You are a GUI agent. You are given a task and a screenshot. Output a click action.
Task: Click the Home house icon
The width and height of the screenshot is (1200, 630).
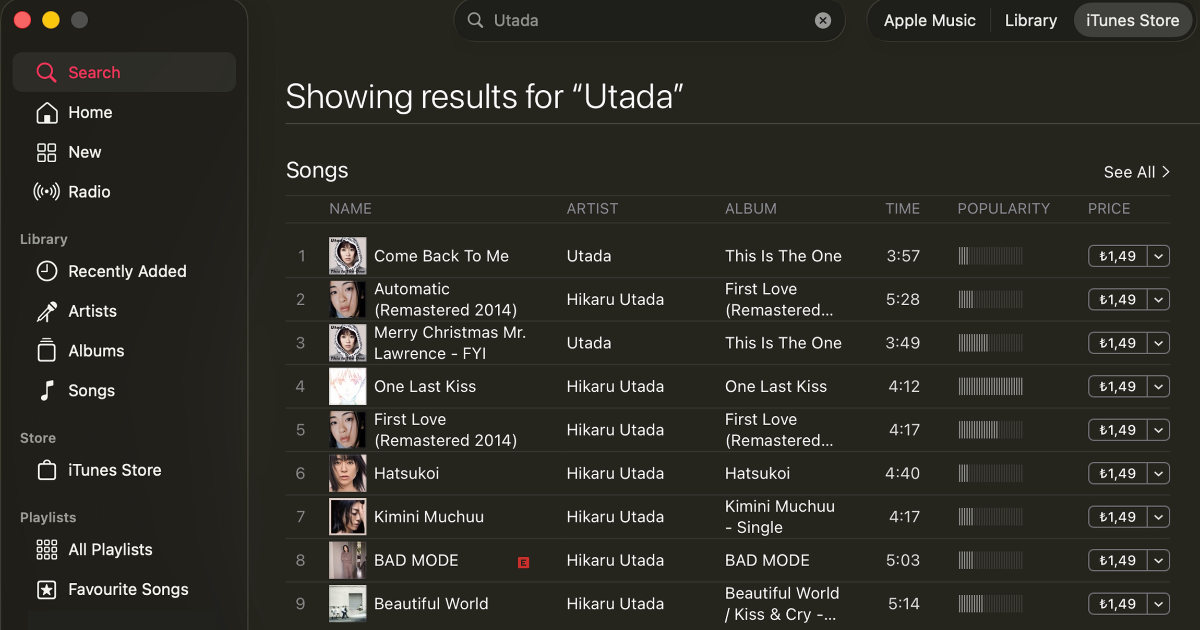point(46,113)
